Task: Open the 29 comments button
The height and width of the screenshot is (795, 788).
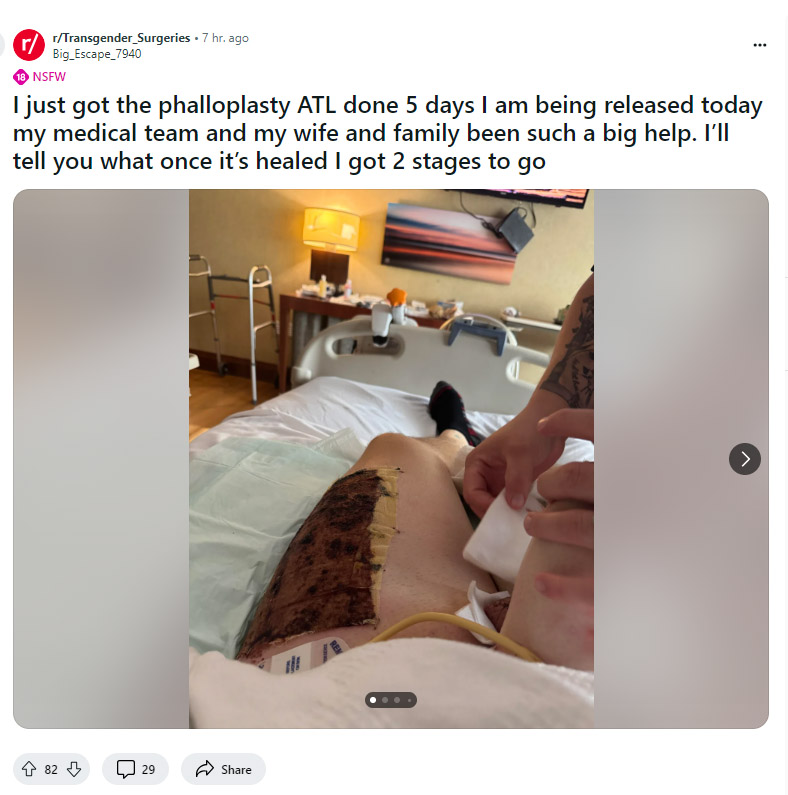Action: pos(135,769)
